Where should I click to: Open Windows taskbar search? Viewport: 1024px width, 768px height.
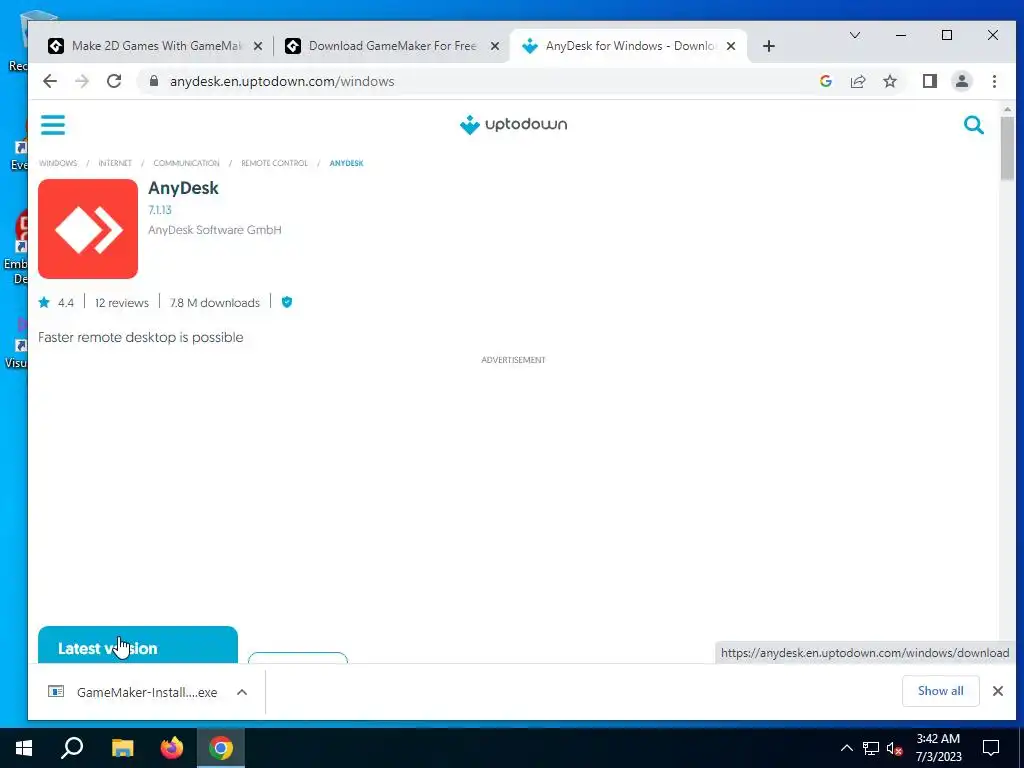(x=72, y=748)
